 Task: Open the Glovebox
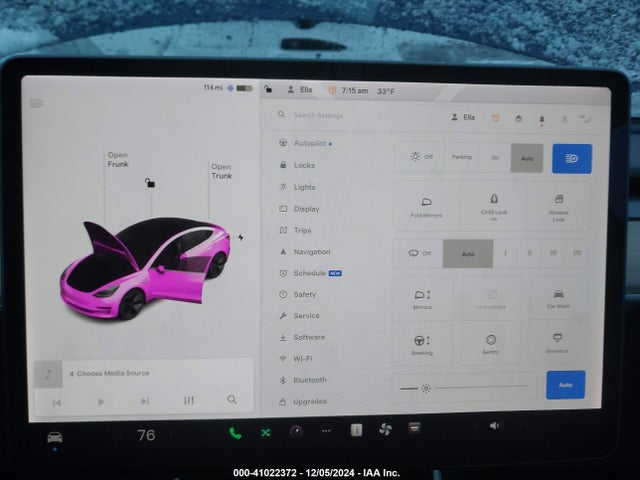click(x=557, y=342)
